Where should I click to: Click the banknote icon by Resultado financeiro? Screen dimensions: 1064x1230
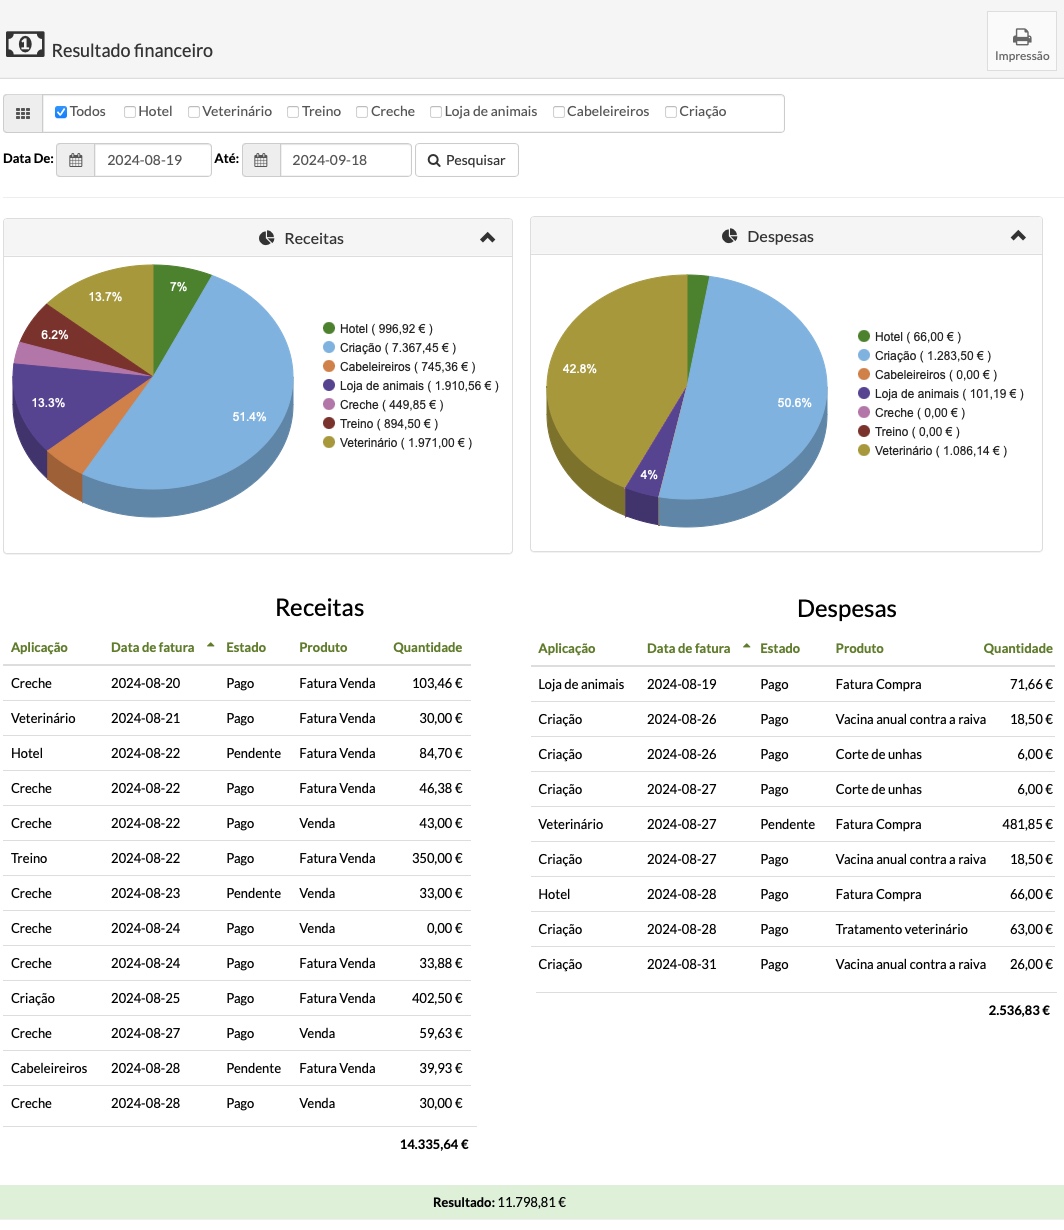pyautogui.click(x=25, y=44)
